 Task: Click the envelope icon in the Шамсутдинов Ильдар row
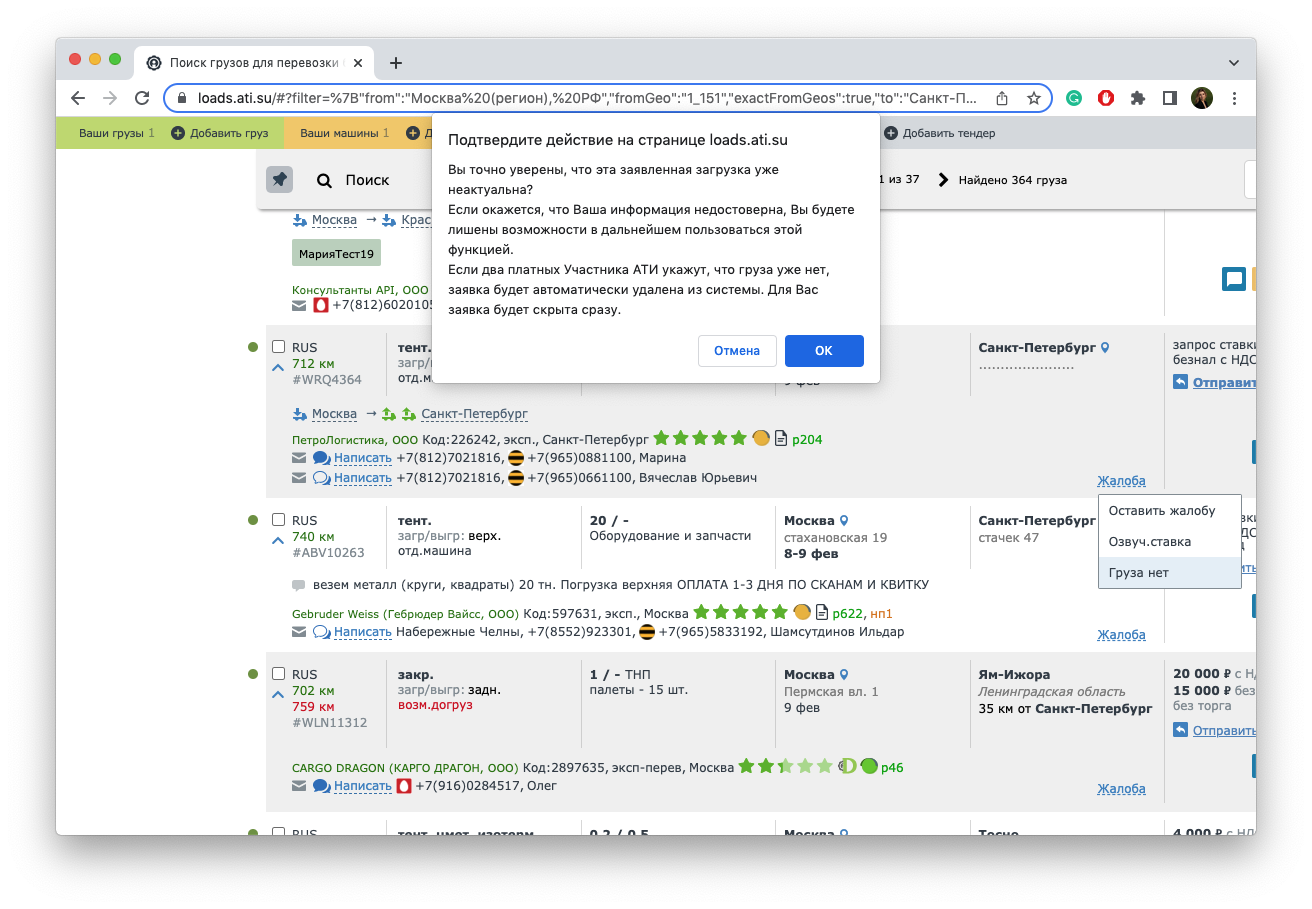click(x=299, y=632)
